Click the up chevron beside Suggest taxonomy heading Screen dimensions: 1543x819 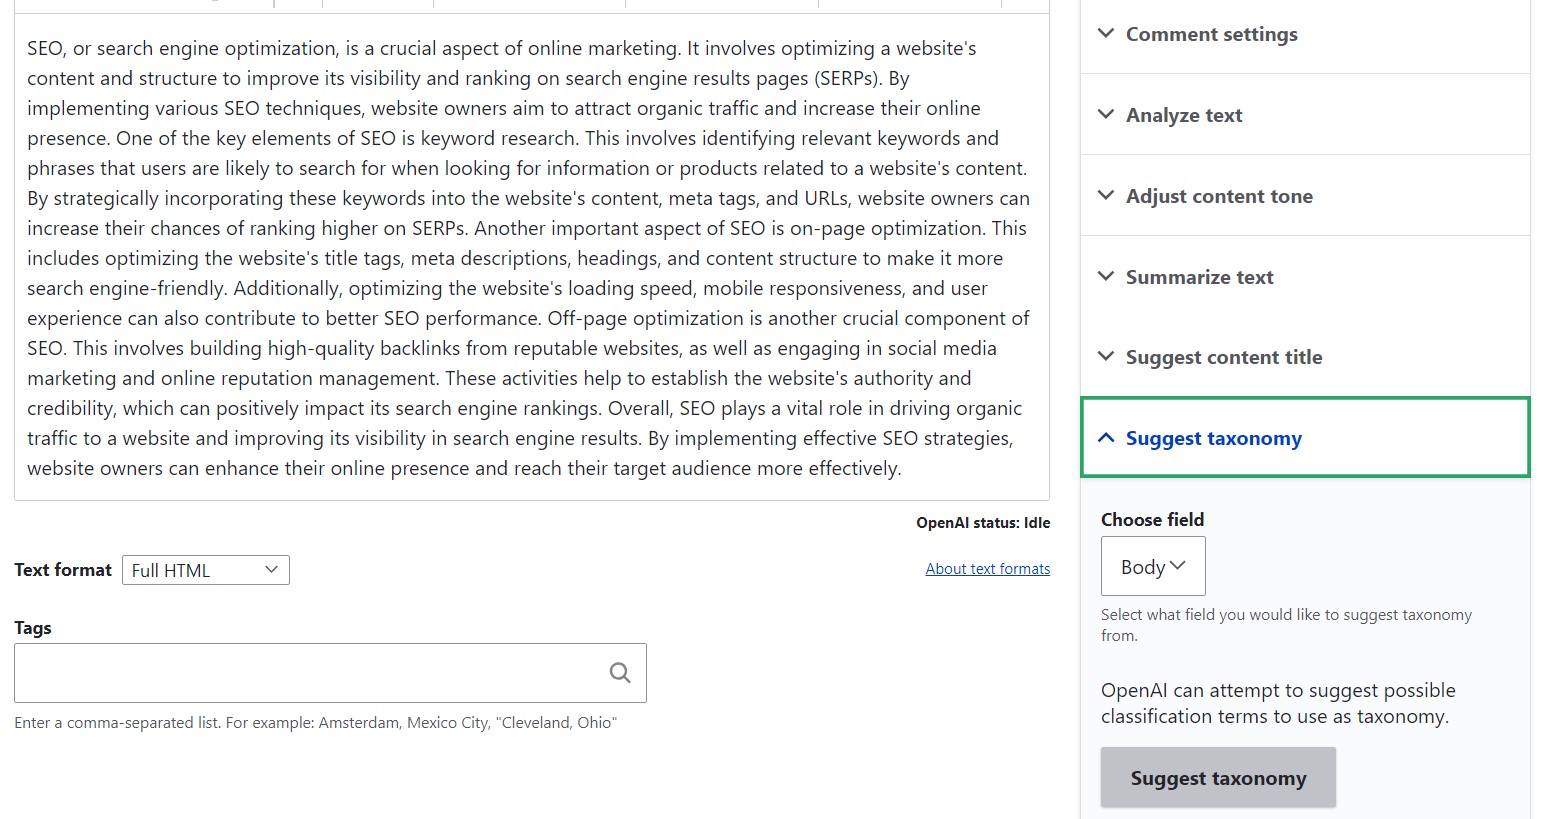(1106, 438)
